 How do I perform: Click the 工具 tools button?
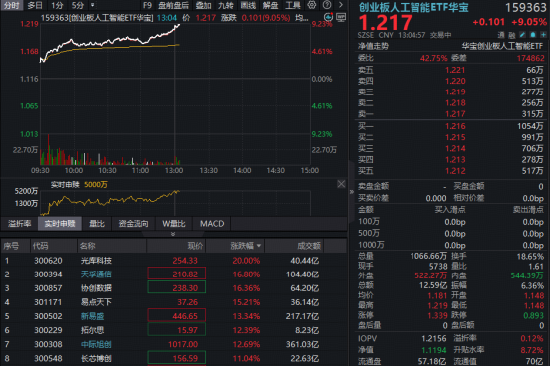coord(293,5)
